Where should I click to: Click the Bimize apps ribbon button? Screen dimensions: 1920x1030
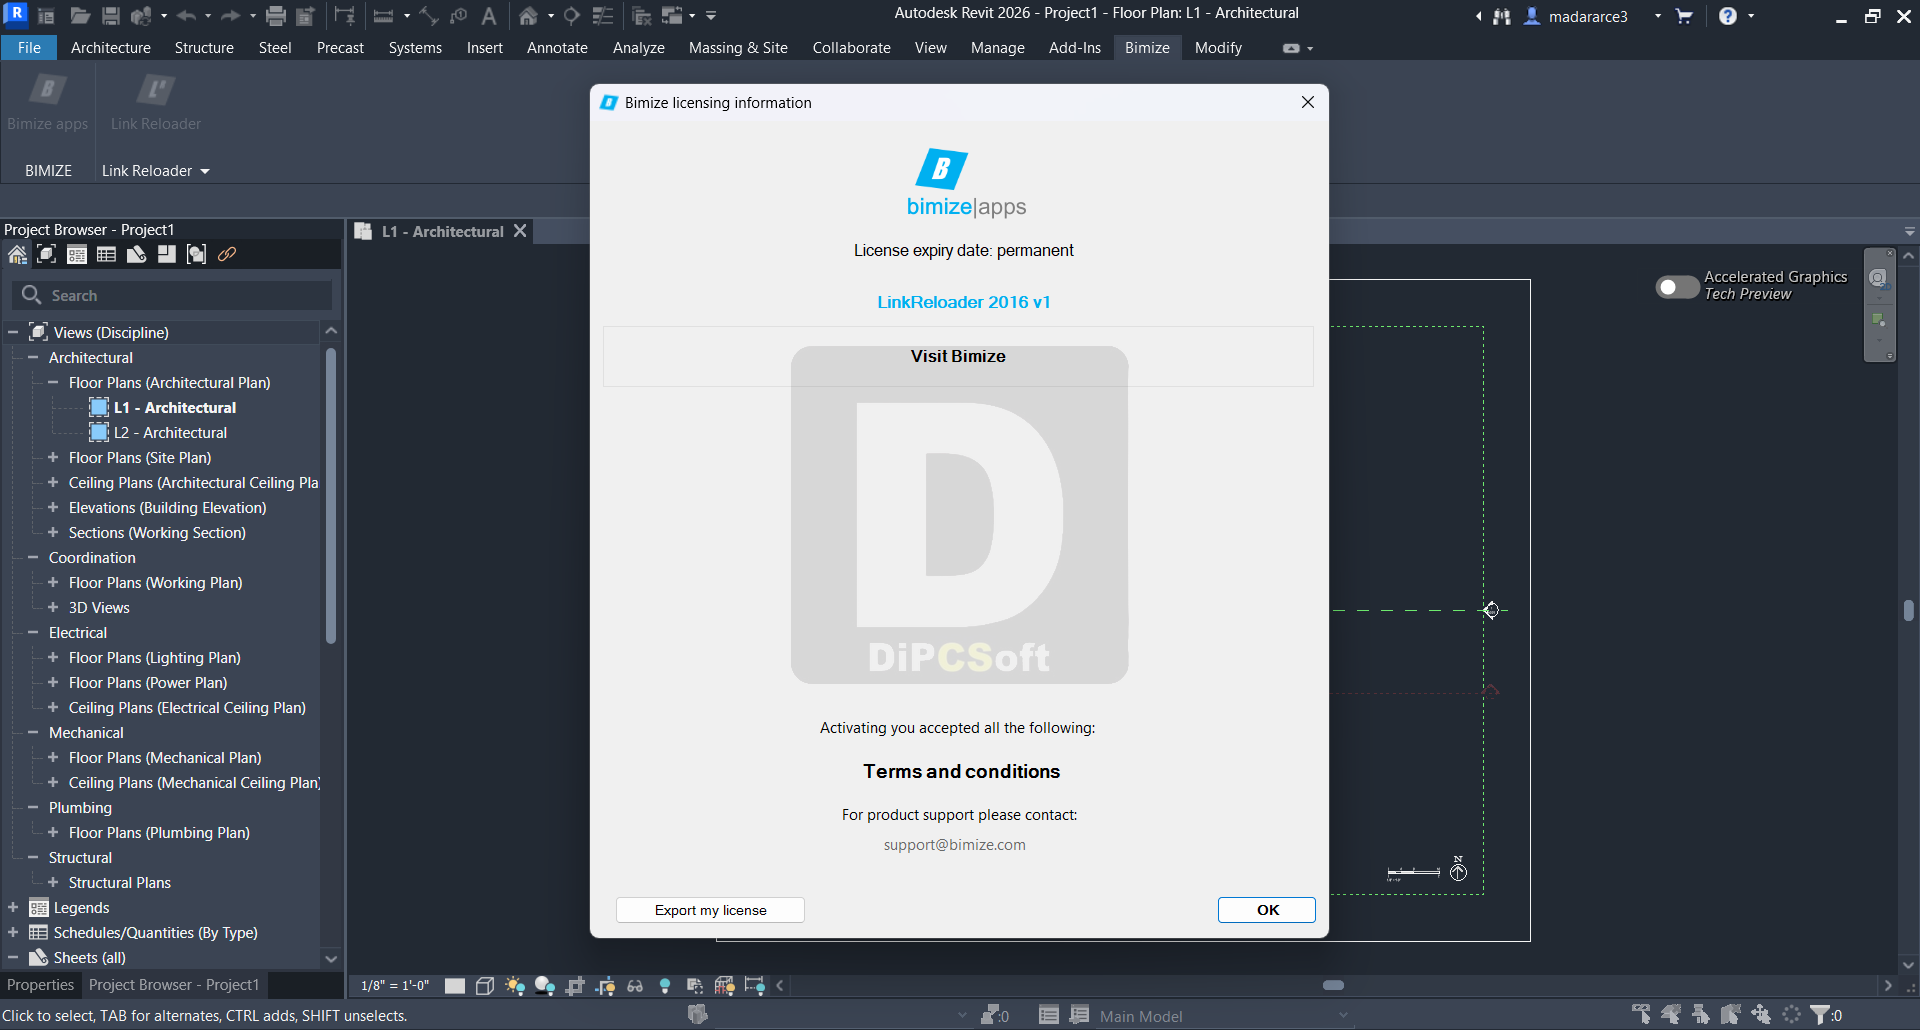pos(48,103)
